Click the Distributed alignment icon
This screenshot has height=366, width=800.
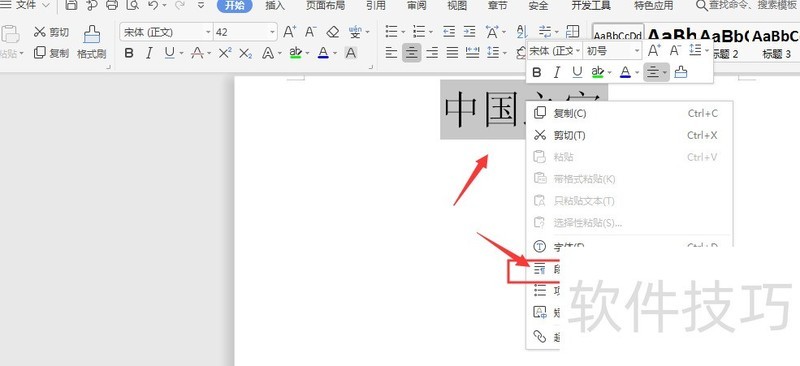click(473, 53)
